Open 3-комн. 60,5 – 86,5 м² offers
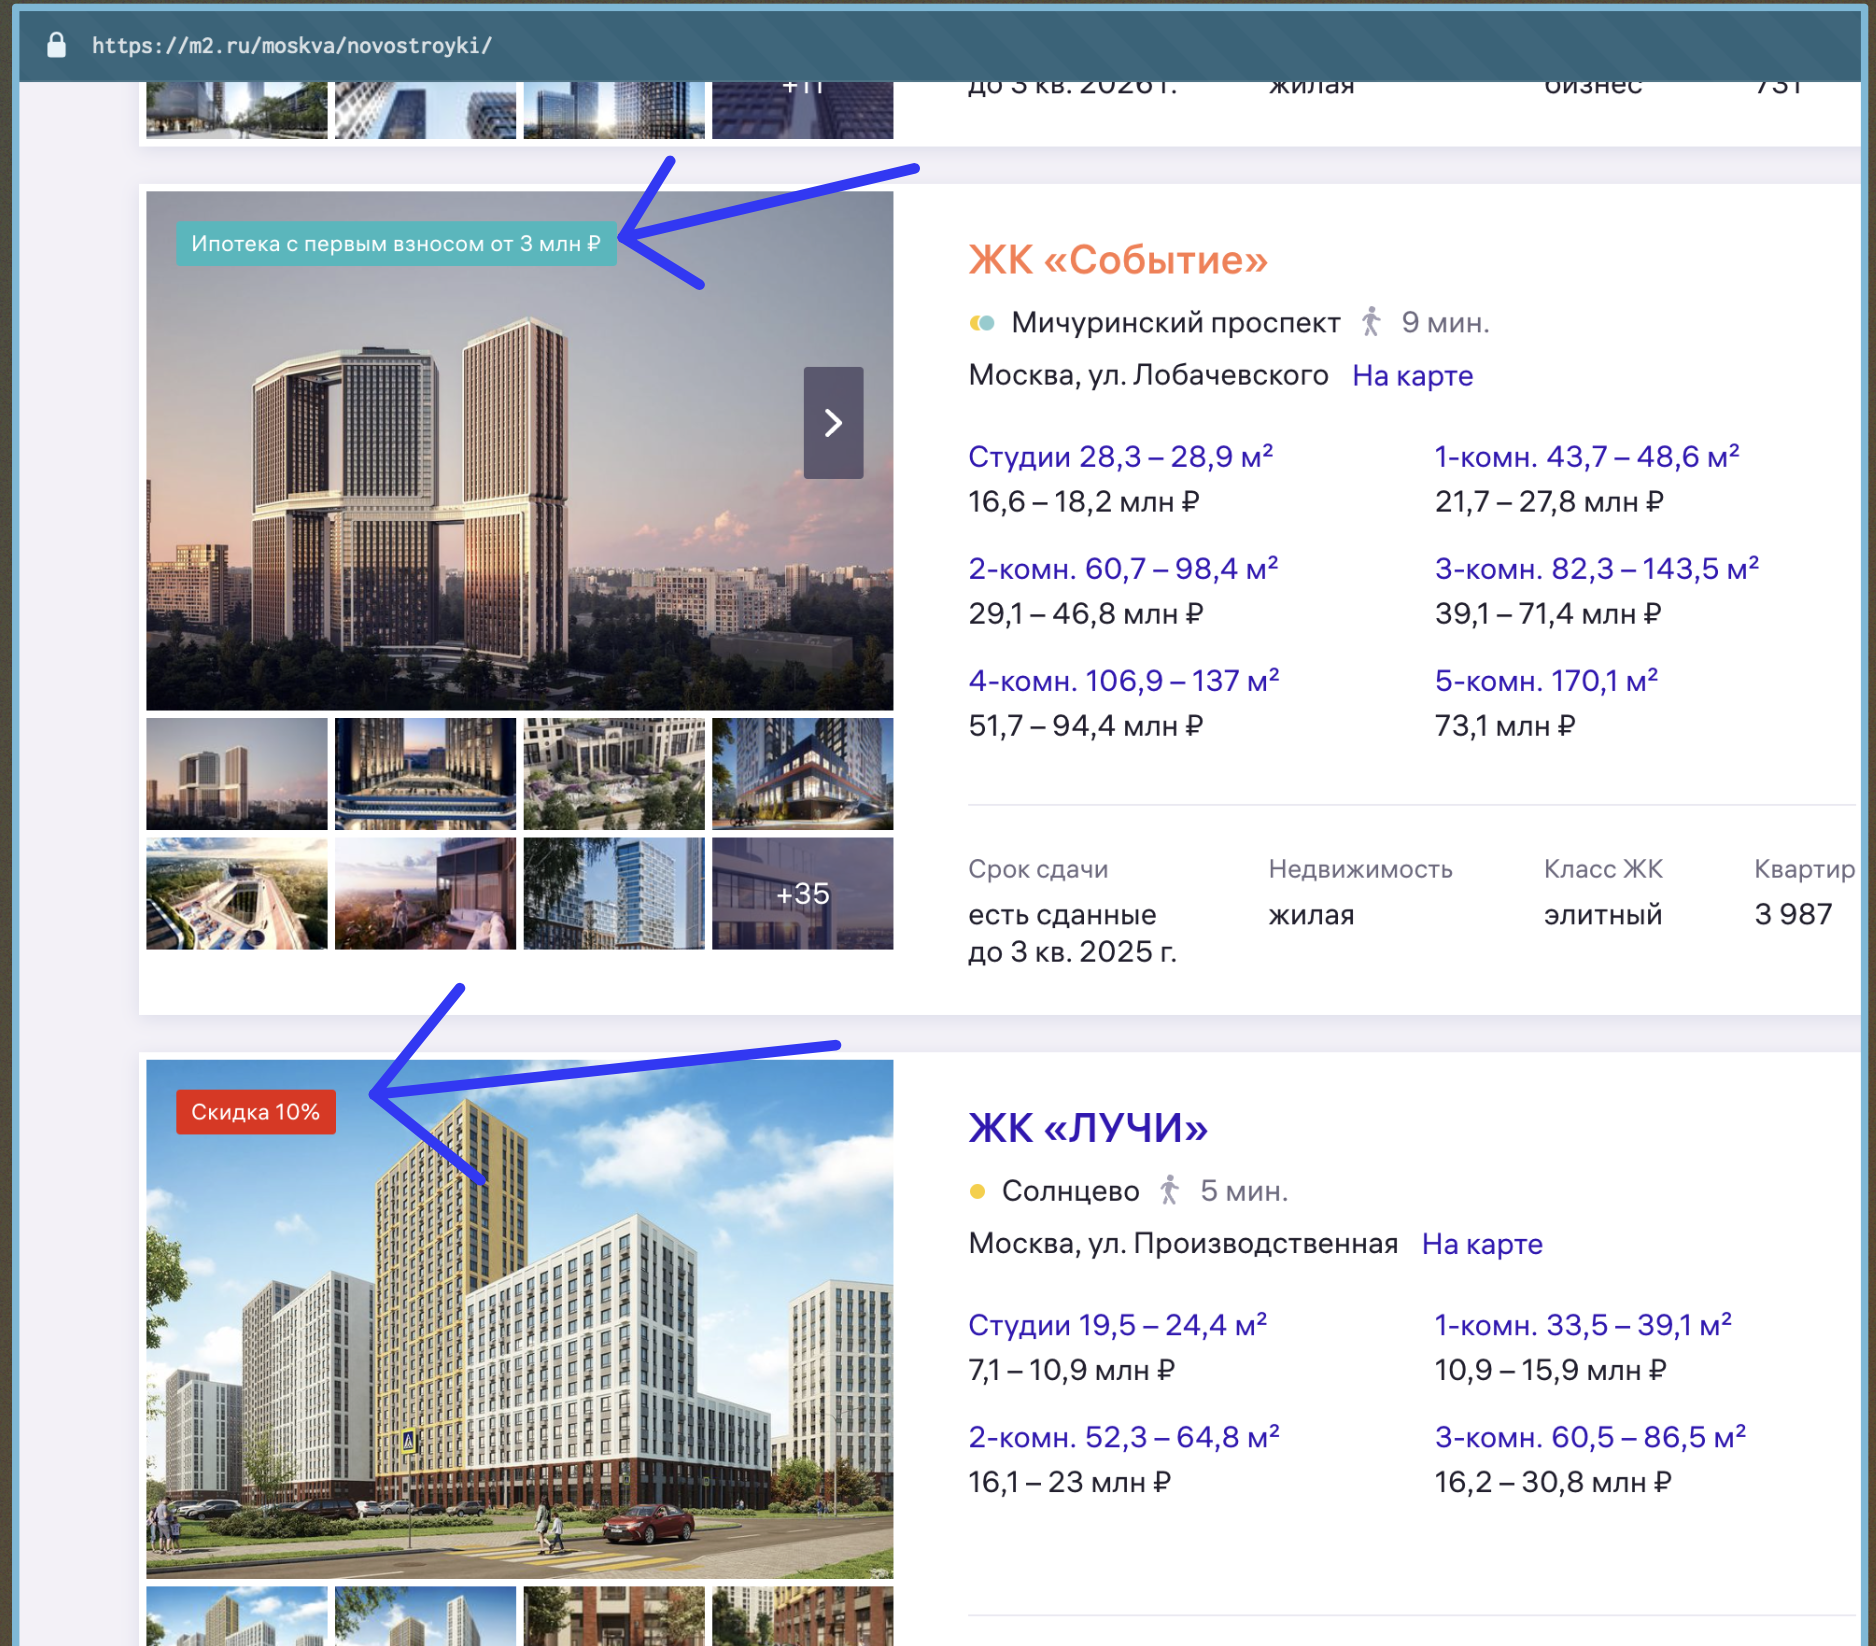This screenshot has height=1646, width=1876. (1590, 1437)
